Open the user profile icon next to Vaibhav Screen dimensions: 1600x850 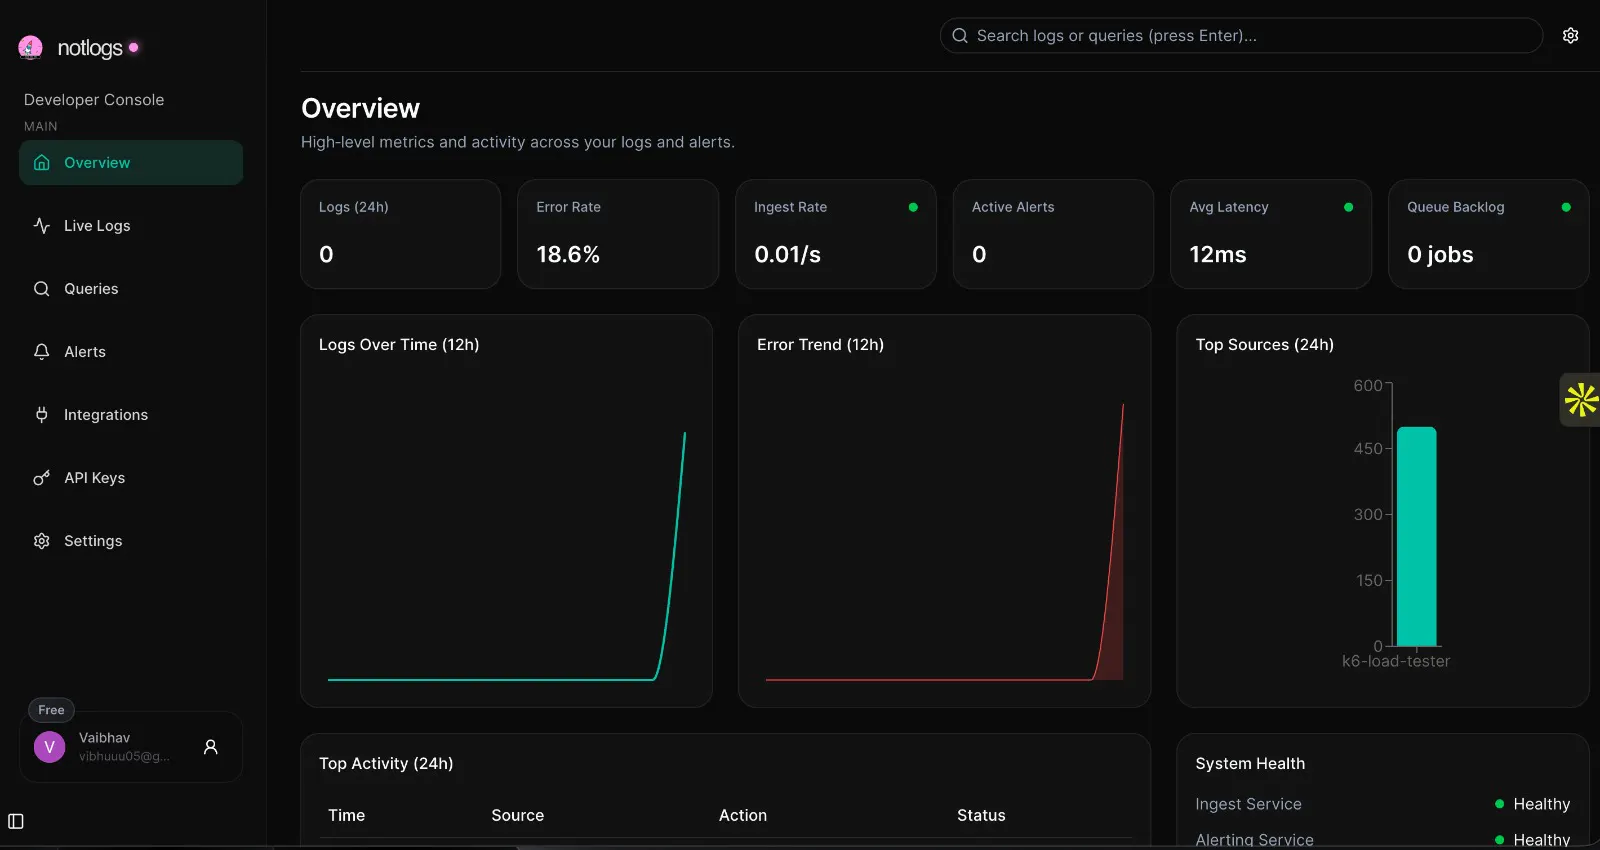[x=211, y=747]
